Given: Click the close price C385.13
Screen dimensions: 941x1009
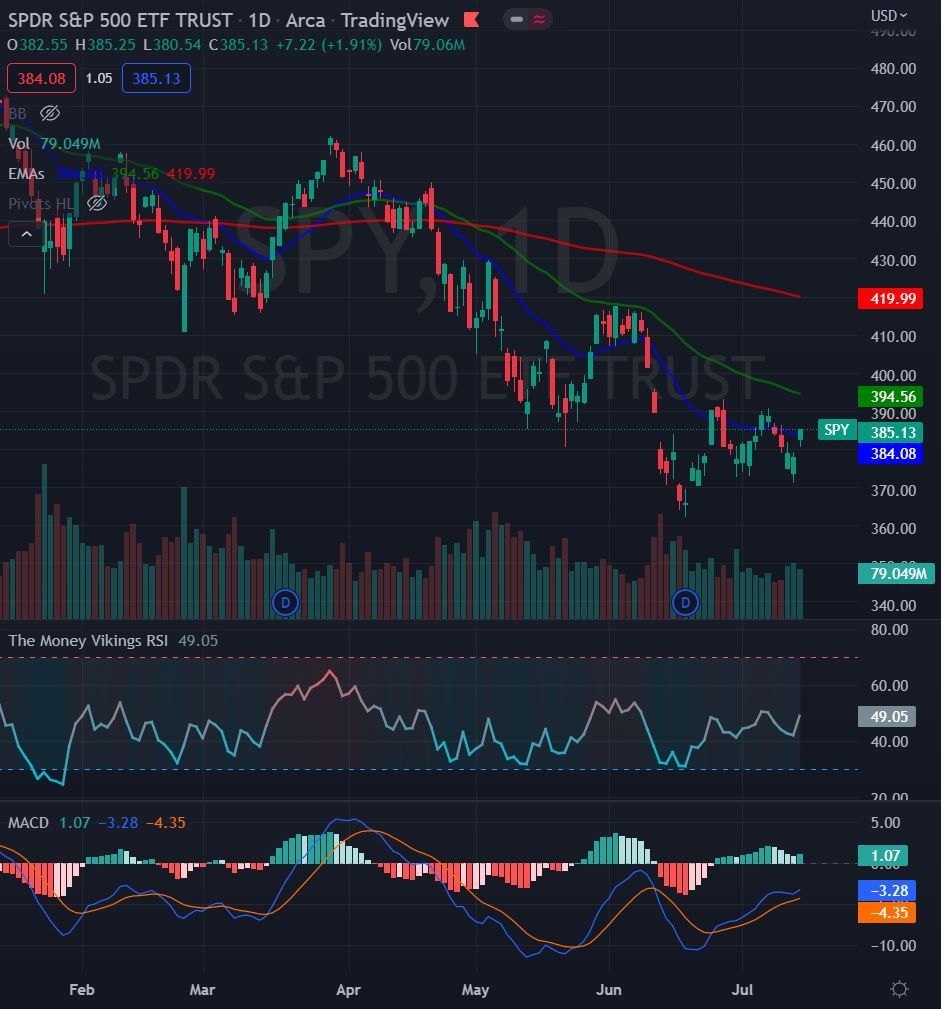Looking at the screenshot, I should 238,45.
